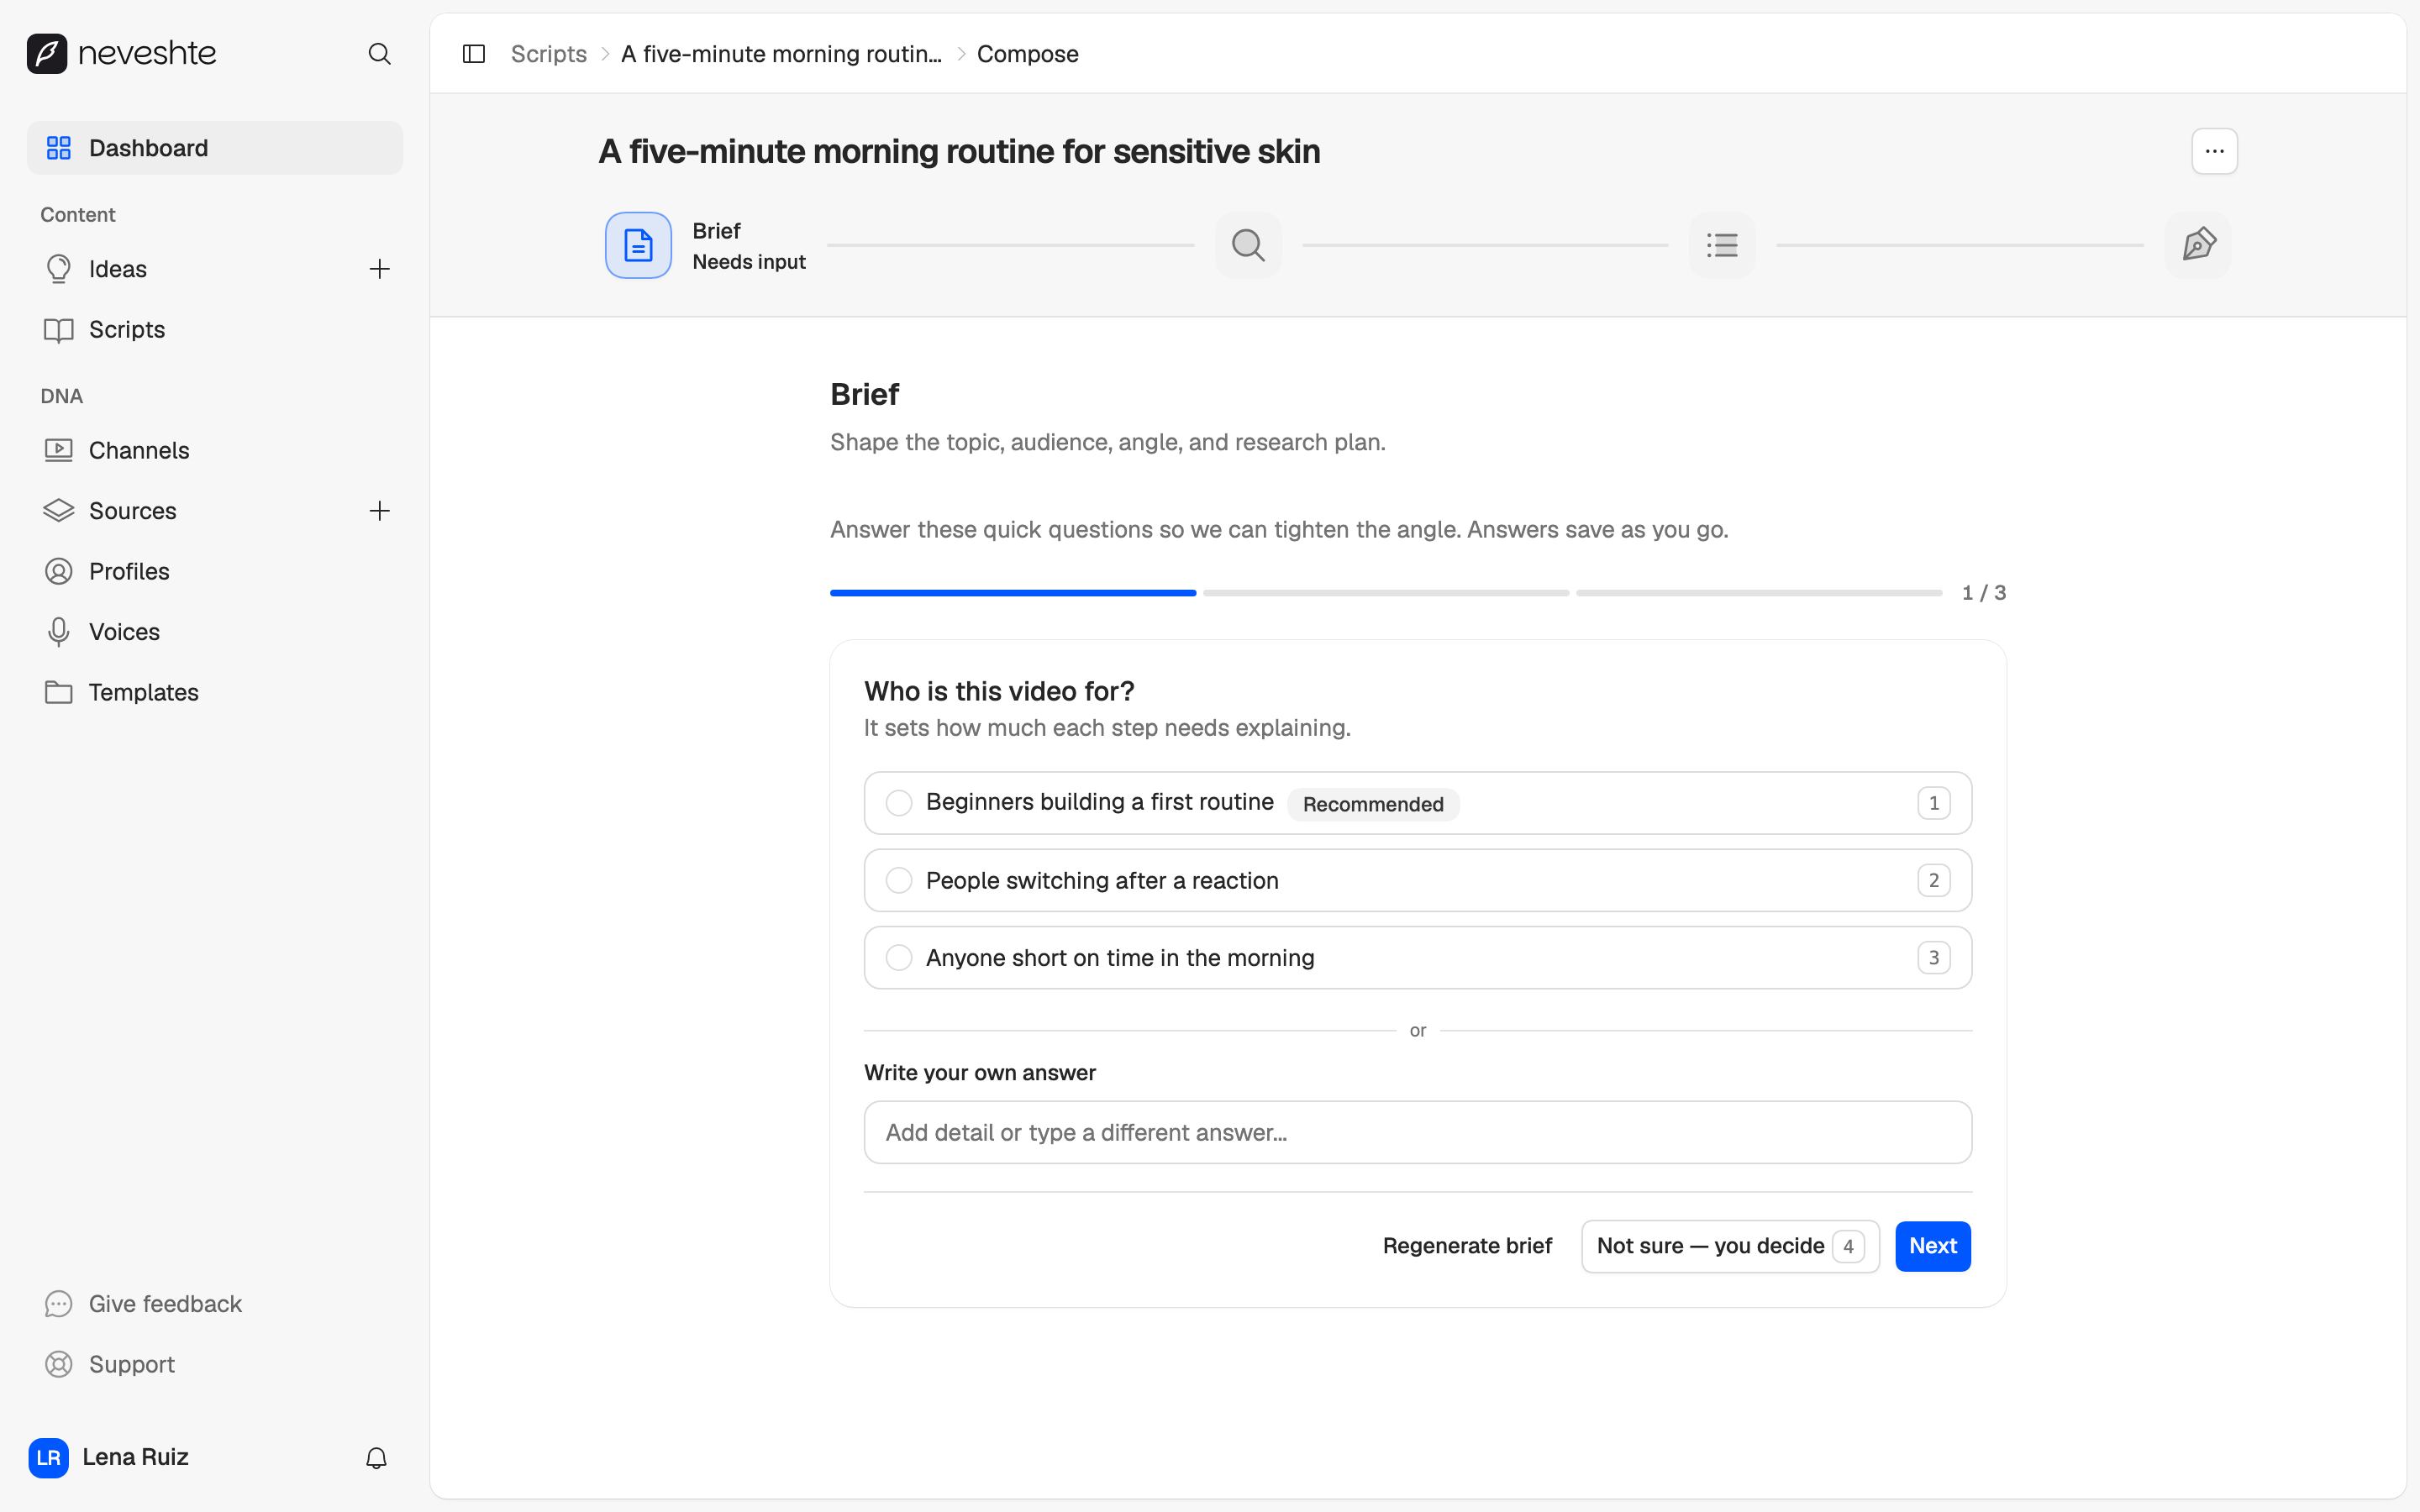Viewport: 2420px width, 1512px height.
Task: Click the Next button
Action: coord(1932,1246)
